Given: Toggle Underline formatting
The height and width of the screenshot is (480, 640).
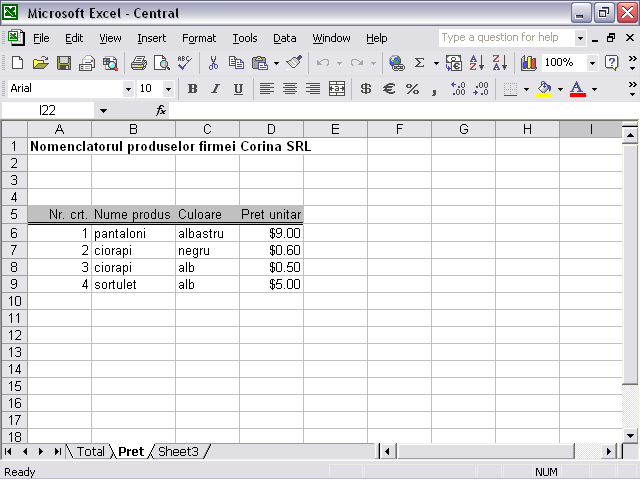Looking at the screenshot, I should [x=238, y=89].
